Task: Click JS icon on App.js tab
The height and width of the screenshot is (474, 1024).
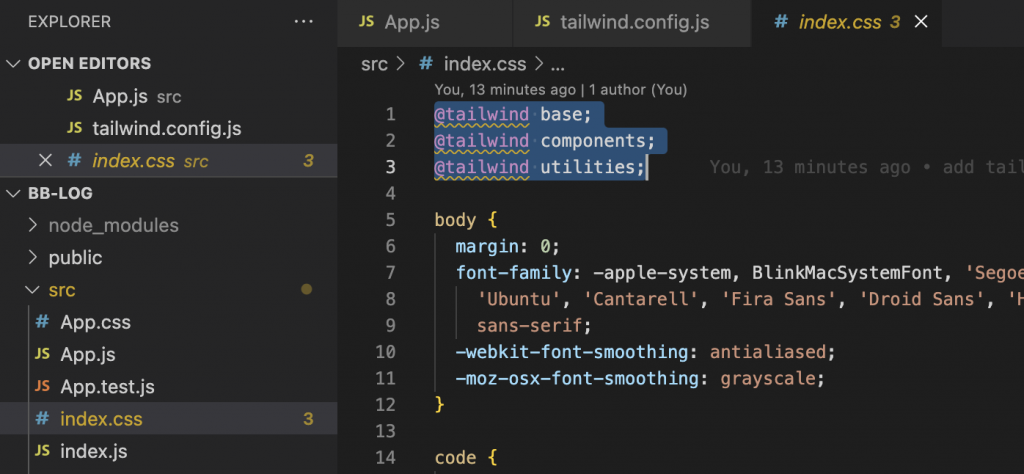Action: point(366,21)
